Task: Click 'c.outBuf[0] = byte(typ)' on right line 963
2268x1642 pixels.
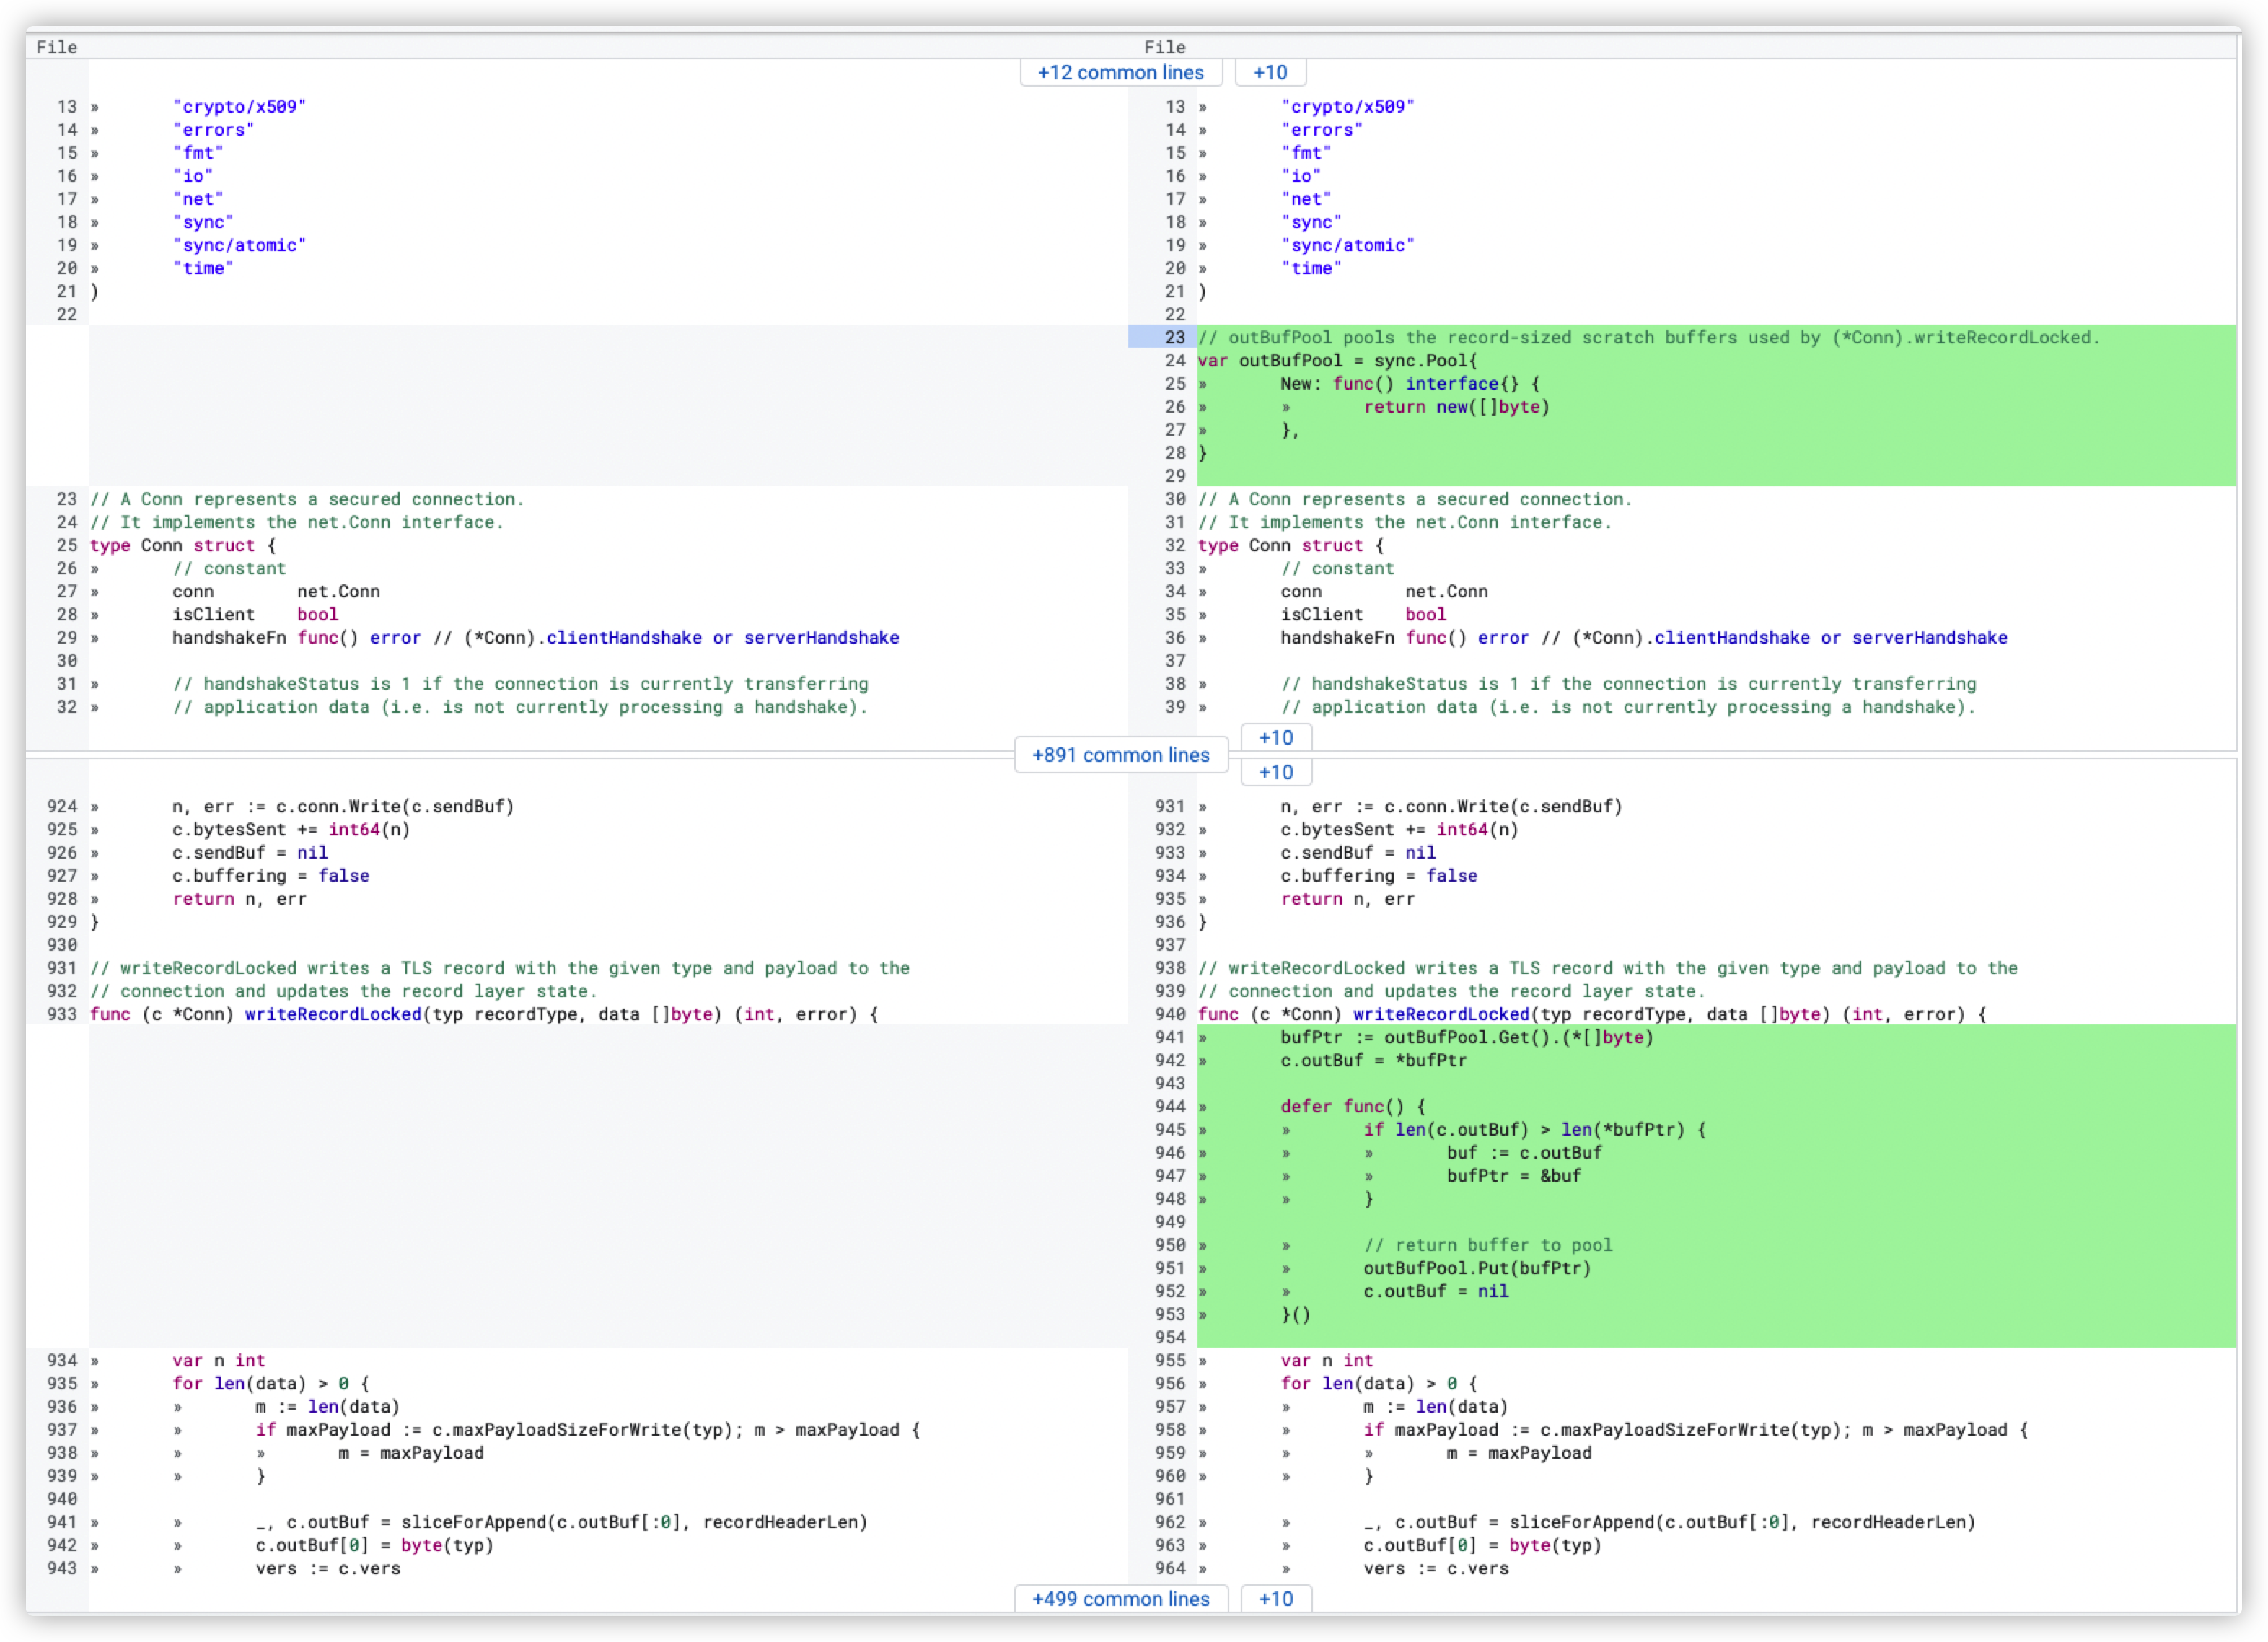Action: point(1482,1545)
